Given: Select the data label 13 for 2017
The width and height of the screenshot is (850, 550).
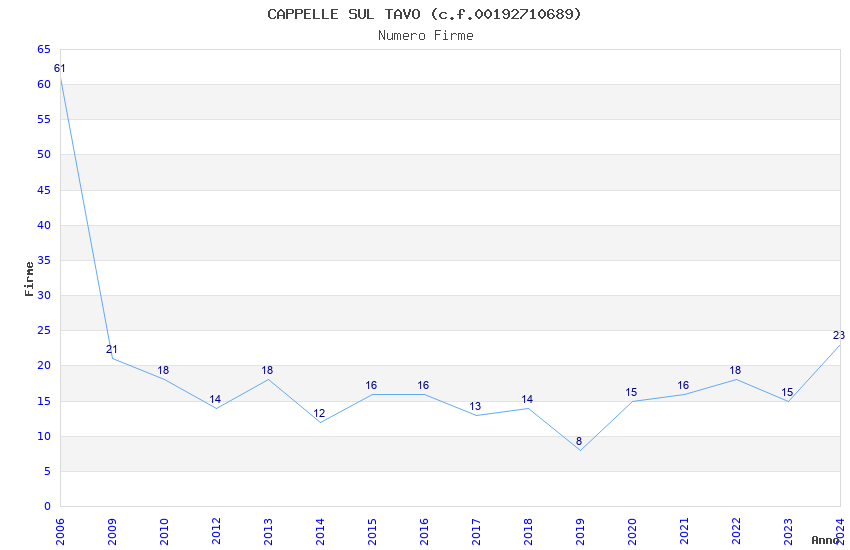Looking at the screenshot, I should [x=475, y=406].
